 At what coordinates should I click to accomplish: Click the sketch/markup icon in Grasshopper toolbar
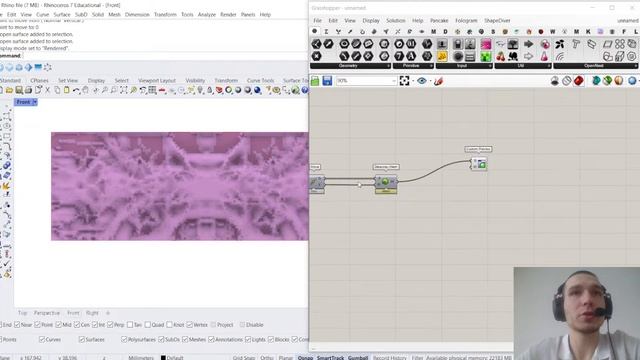(438, 81)
